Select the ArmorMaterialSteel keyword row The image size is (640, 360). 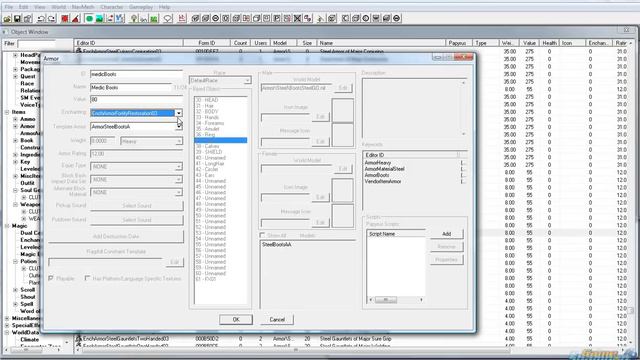click(x=384, y=169)
